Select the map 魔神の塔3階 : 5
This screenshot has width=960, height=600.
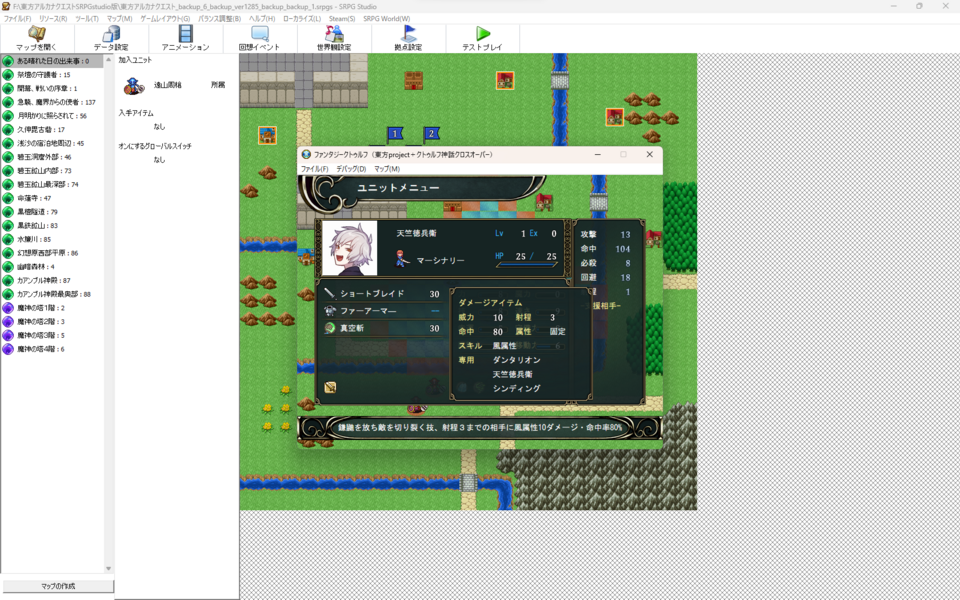click(53, 336)
